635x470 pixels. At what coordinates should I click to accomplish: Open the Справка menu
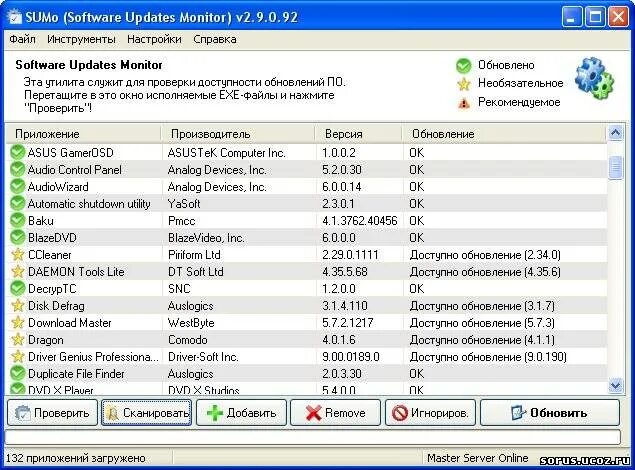(215, 39)
